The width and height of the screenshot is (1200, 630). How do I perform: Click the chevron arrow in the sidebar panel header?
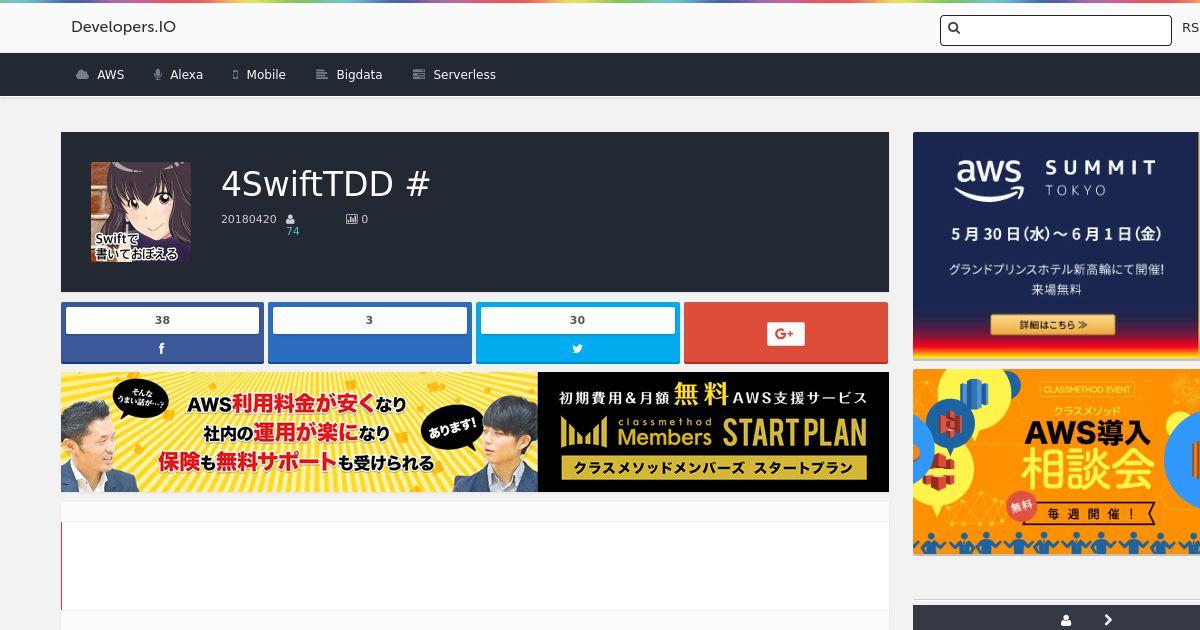1108,620
